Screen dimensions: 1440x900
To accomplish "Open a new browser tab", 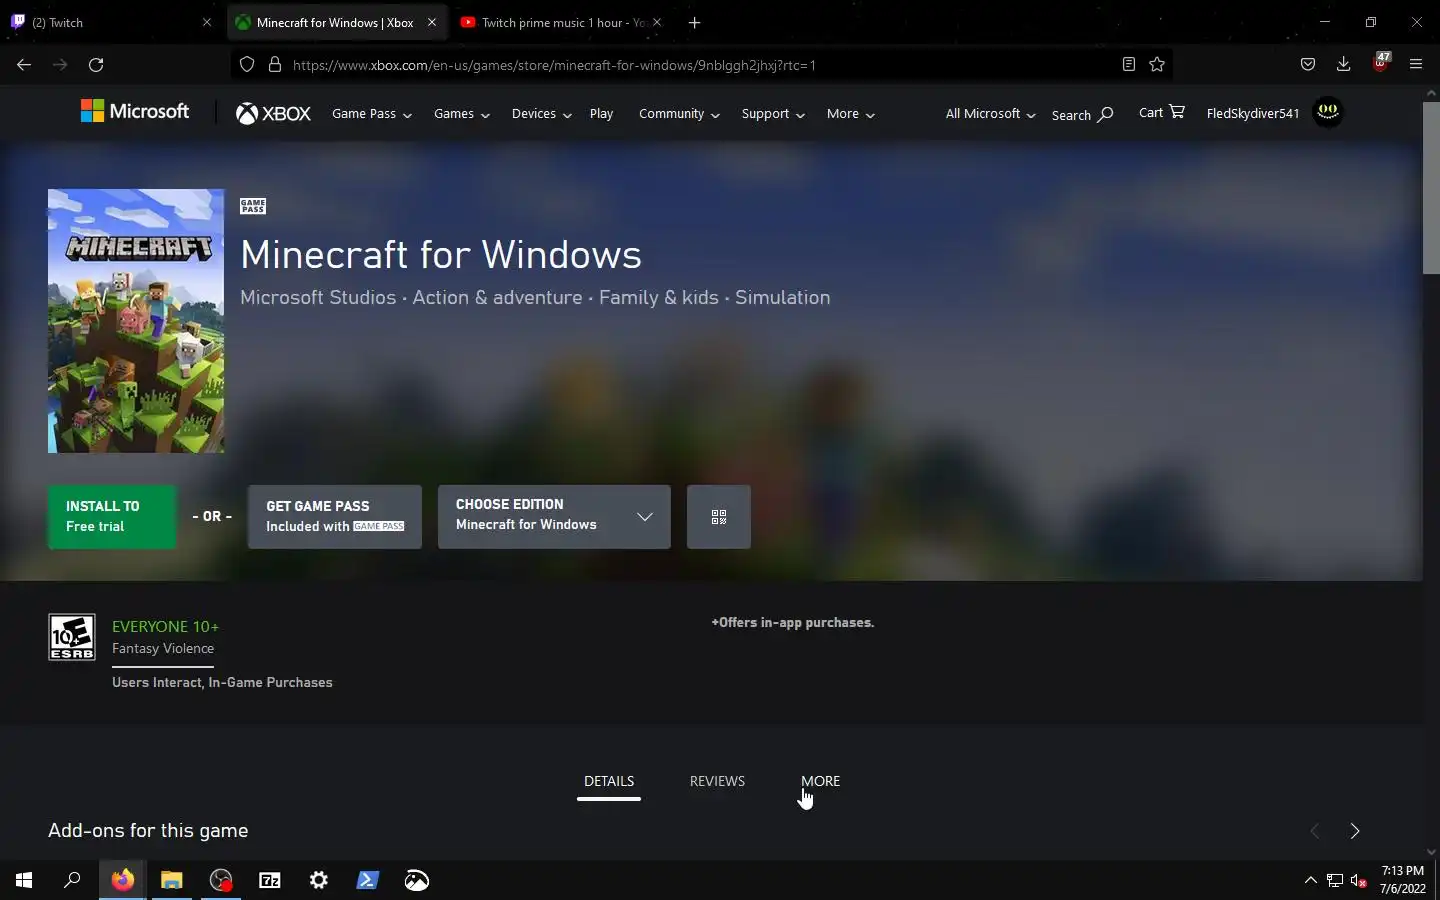I will (x=694, y=22).
